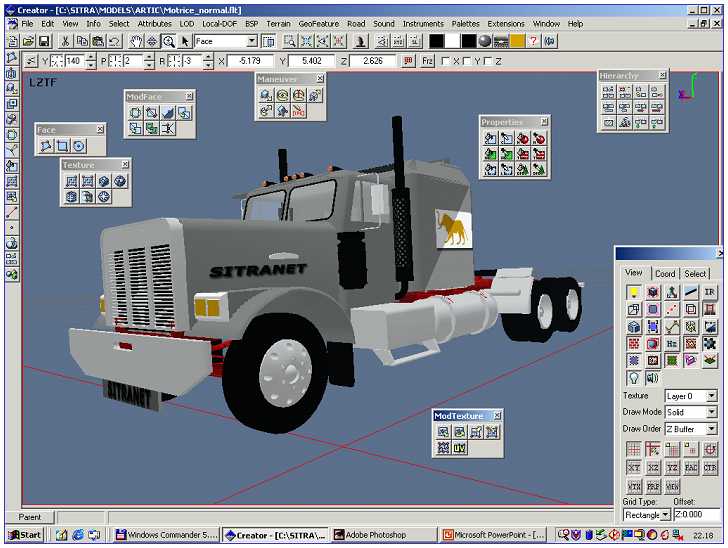This screenshot has width=728, height=548.
Task: Click the red question mark help icon
Action: click(533, 41)
